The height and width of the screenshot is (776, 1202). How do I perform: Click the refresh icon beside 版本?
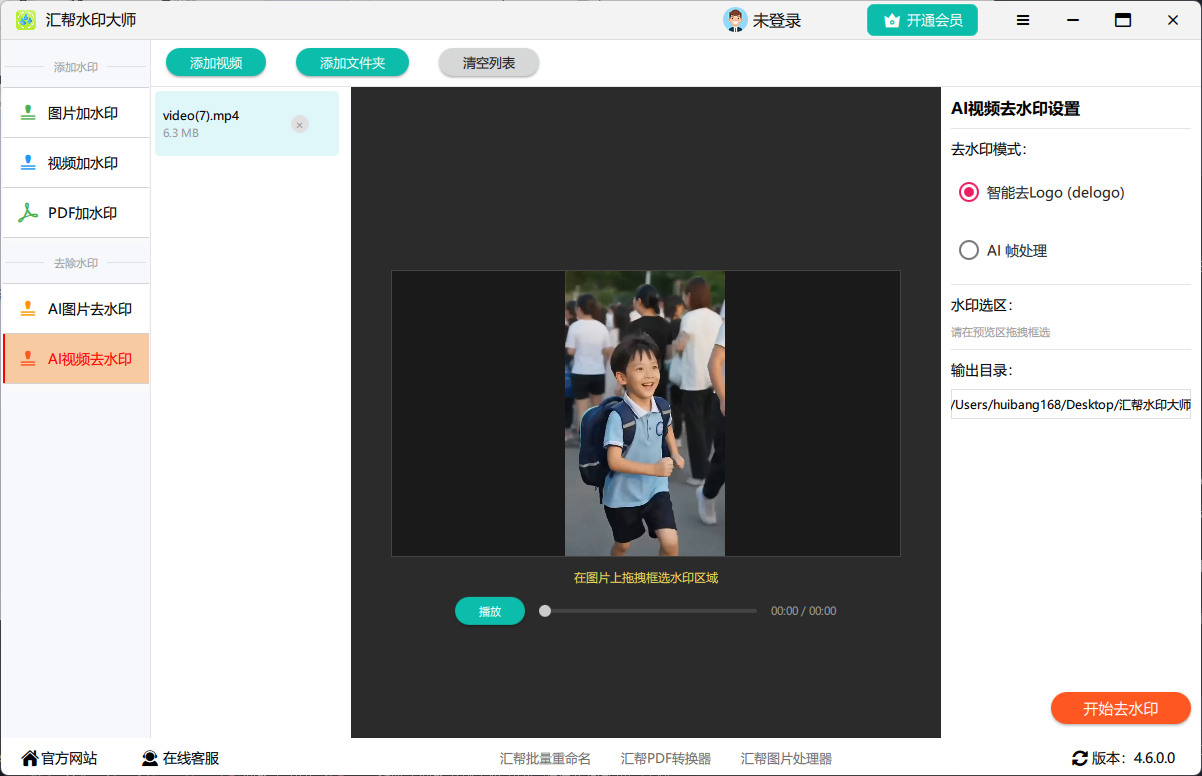(x=1080, y=758)
